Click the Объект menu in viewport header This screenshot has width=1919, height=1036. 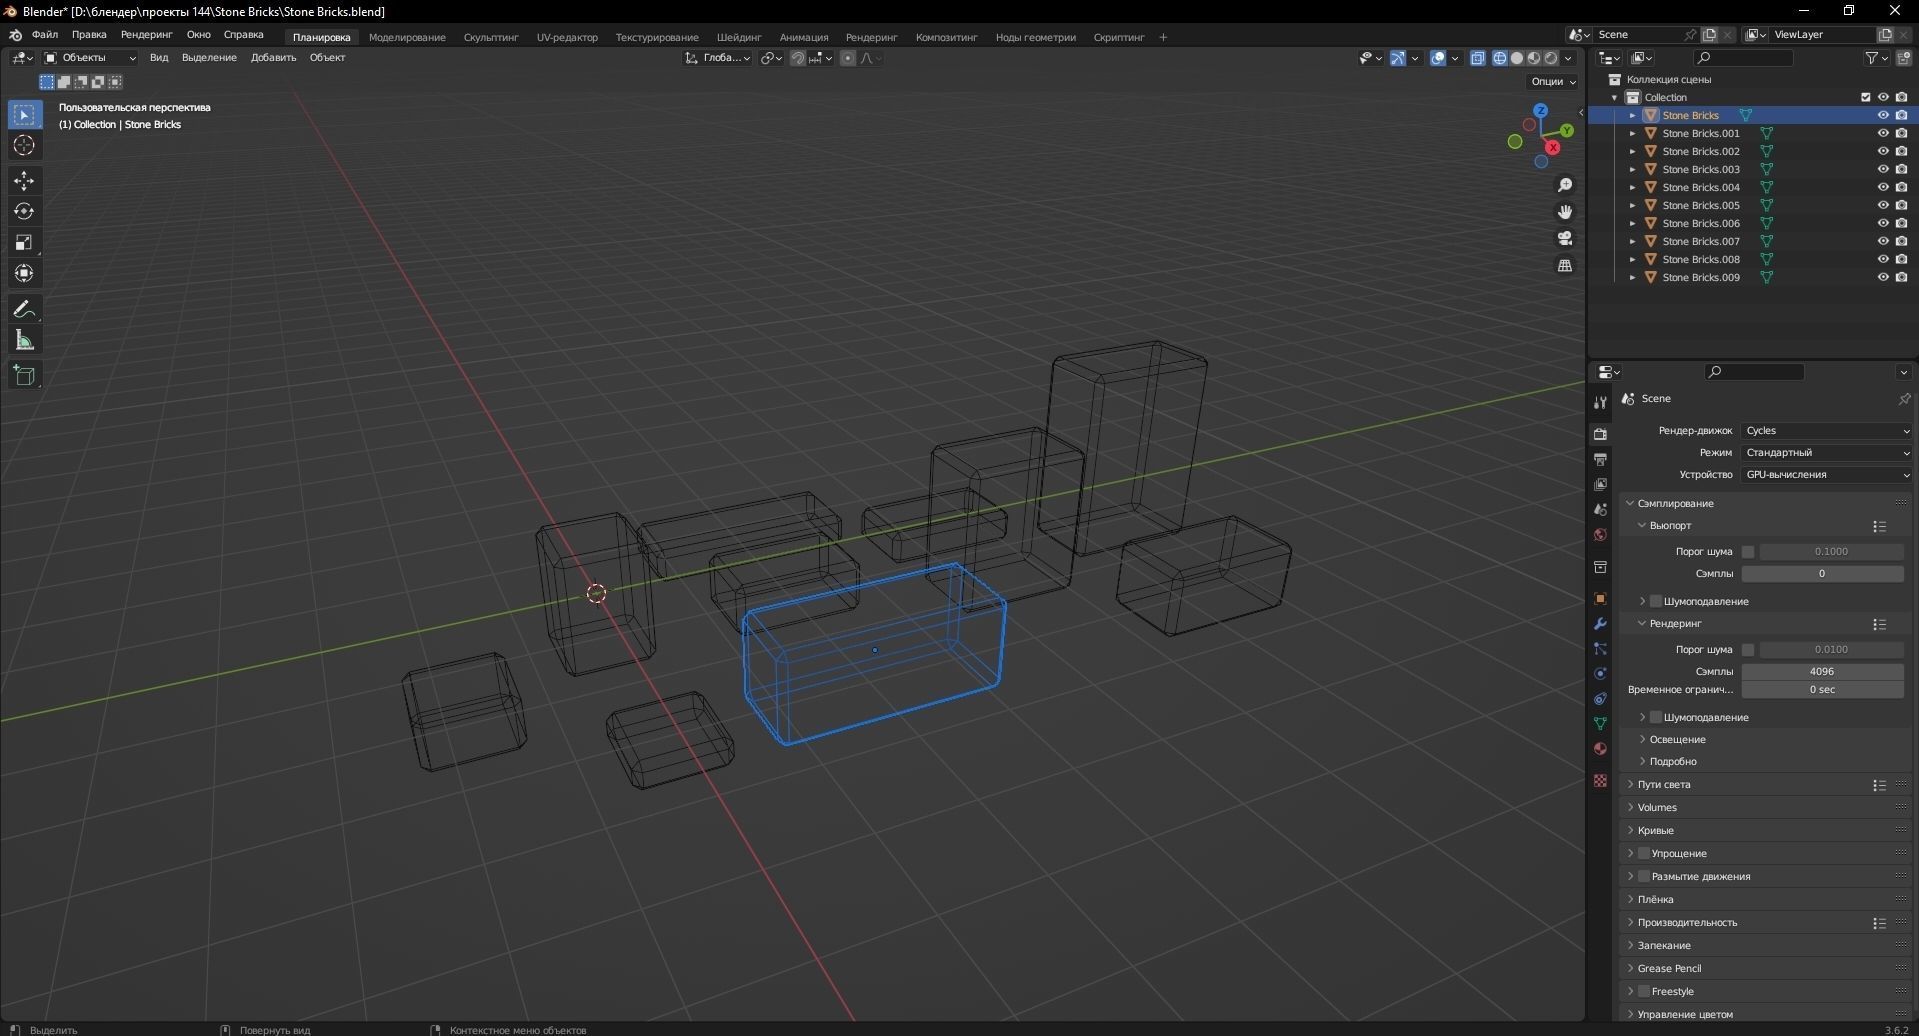click(327, 58)
